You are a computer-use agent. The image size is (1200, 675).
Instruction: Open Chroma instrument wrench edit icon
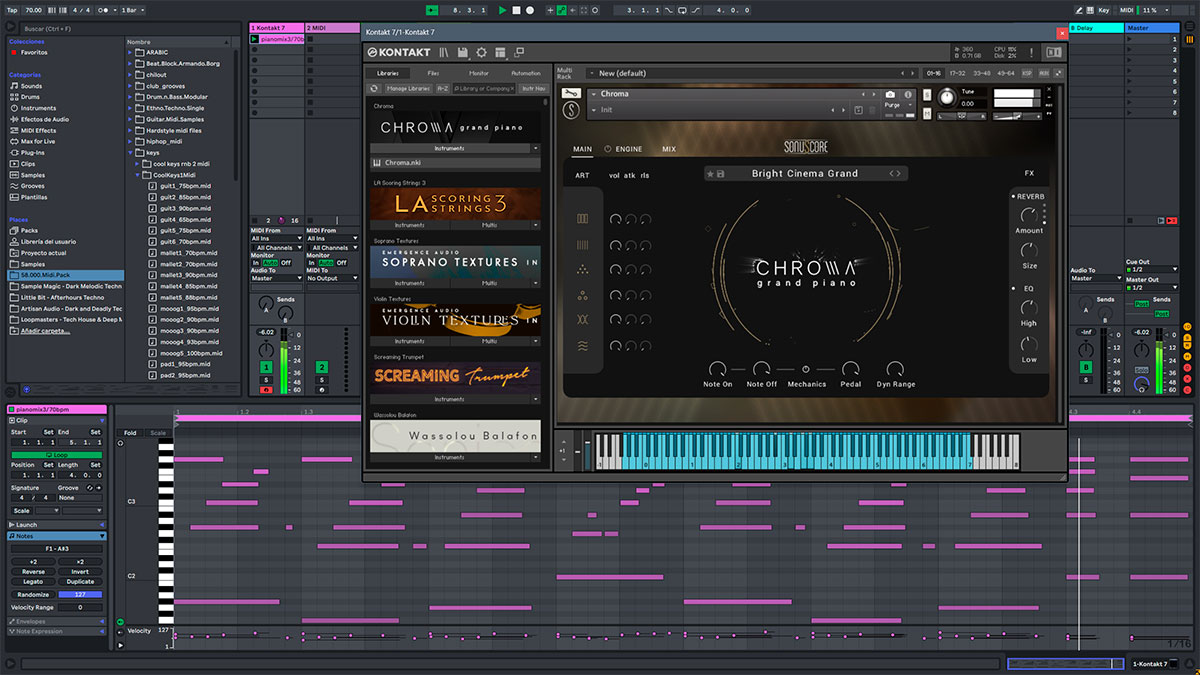tap(572, 94)
